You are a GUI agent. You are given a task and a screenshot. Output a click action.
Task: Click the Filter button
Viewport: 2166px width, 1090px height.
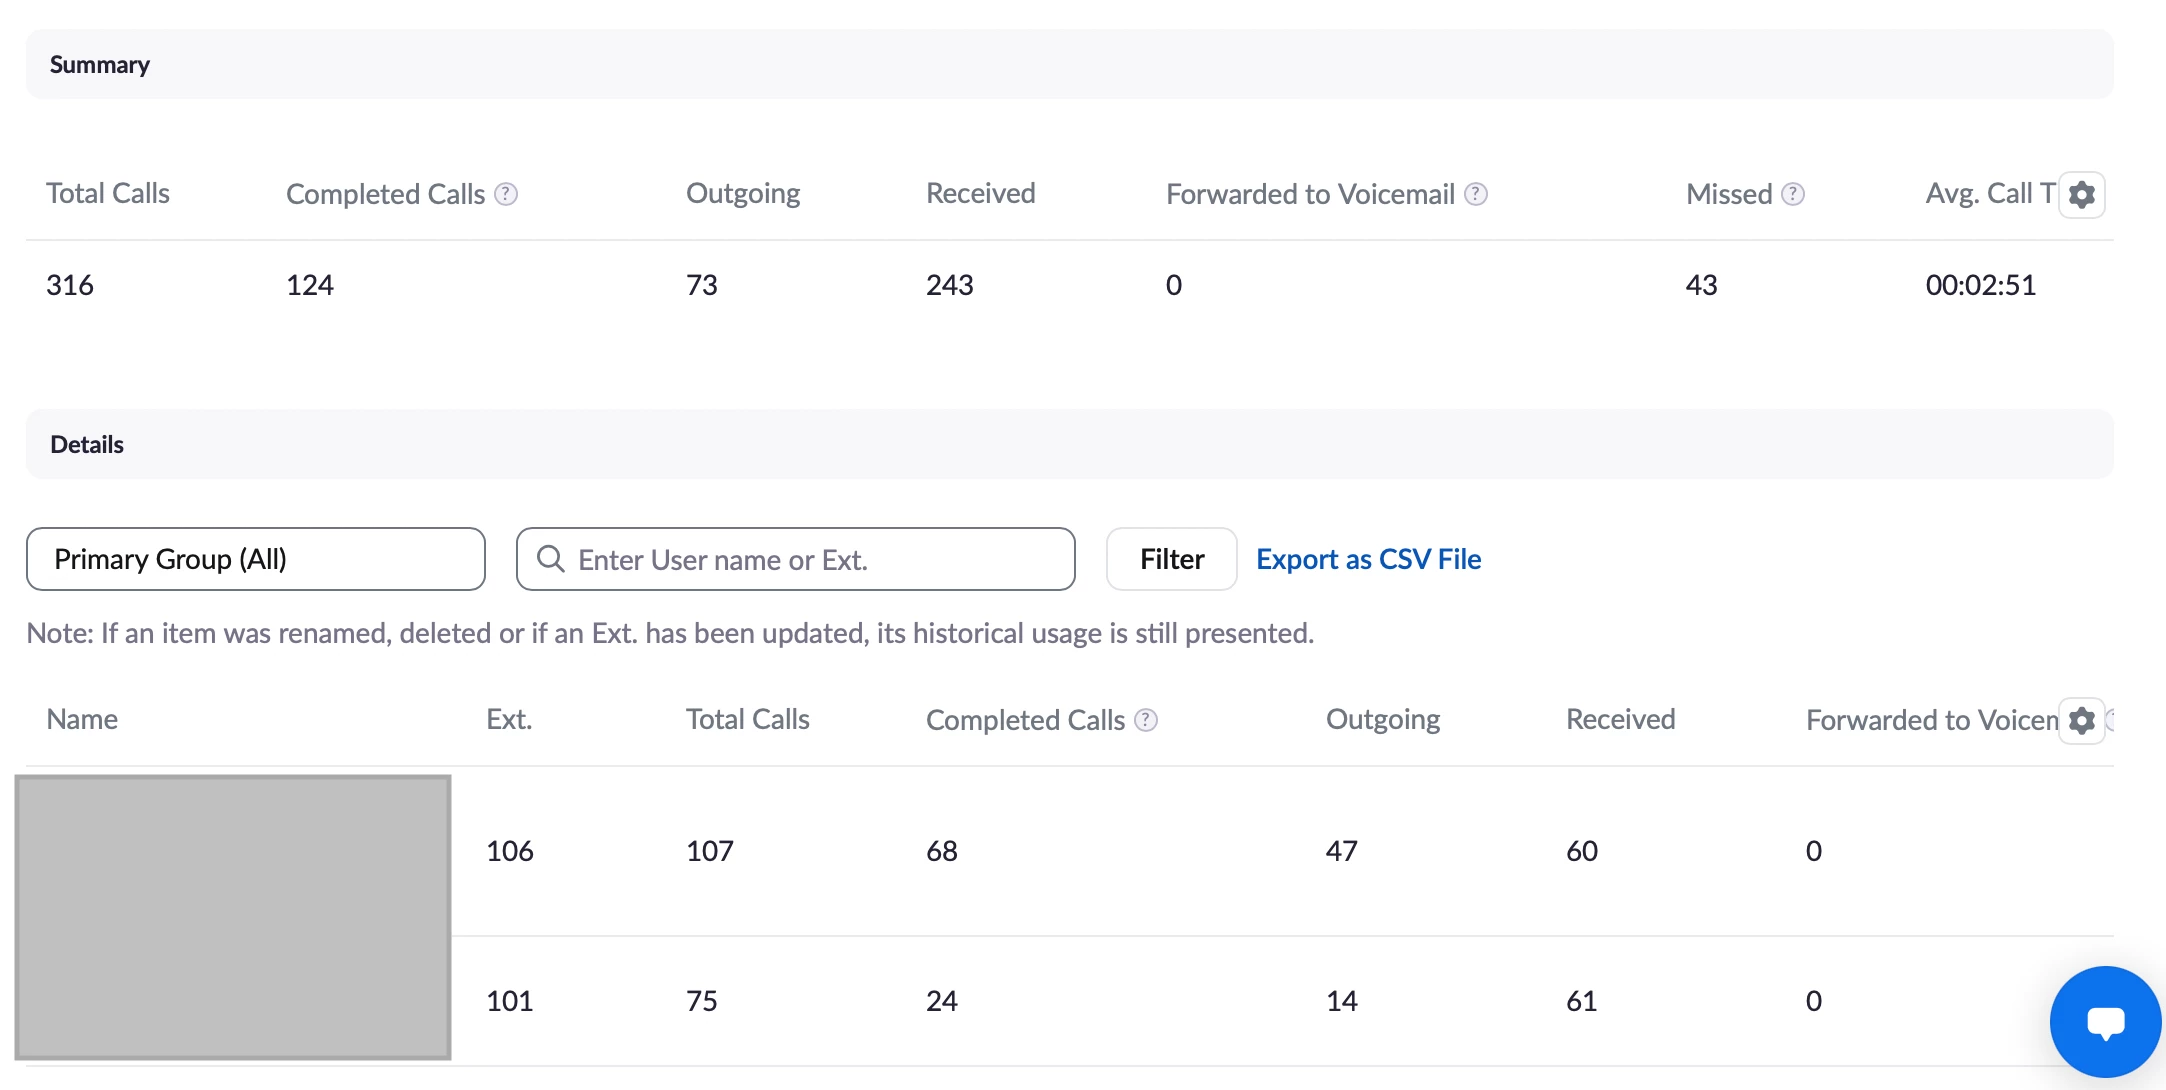pyautogui.click(x=1171, y=559)
